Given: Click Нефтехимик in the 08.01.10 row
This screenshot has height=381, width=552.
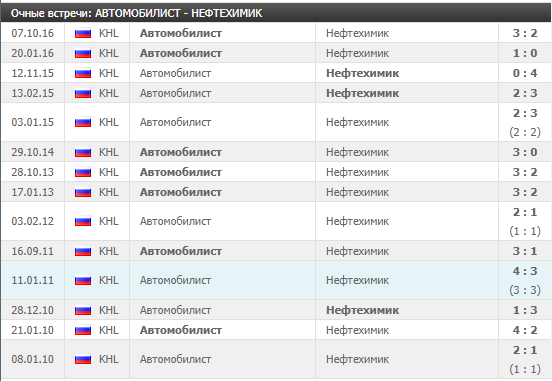Looking at the screenshot, I should coord(357,359).
